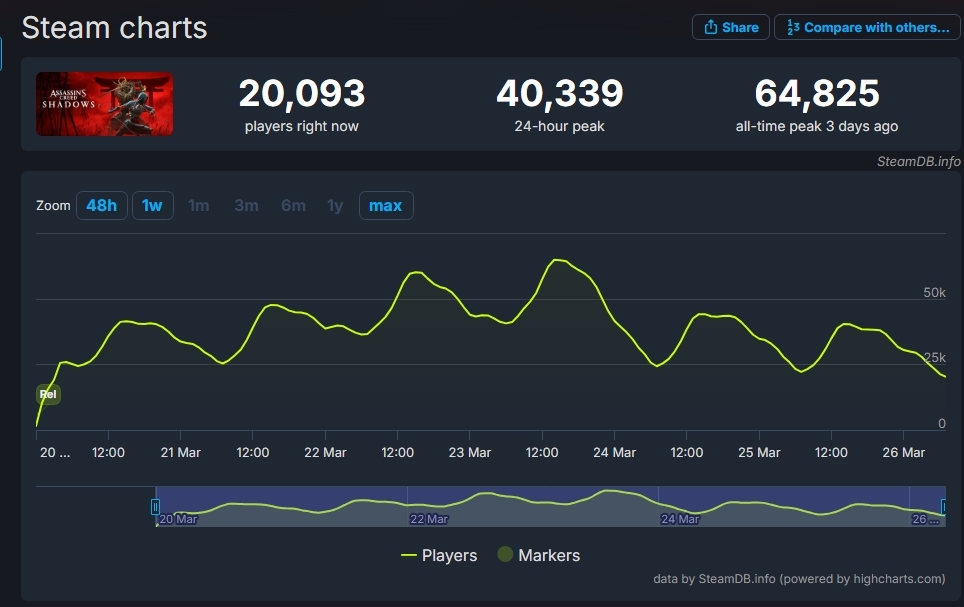Grab the right navigator range handle
This screenshot has height=607, width=964.
pyautogui.click(x=942, y=507)
